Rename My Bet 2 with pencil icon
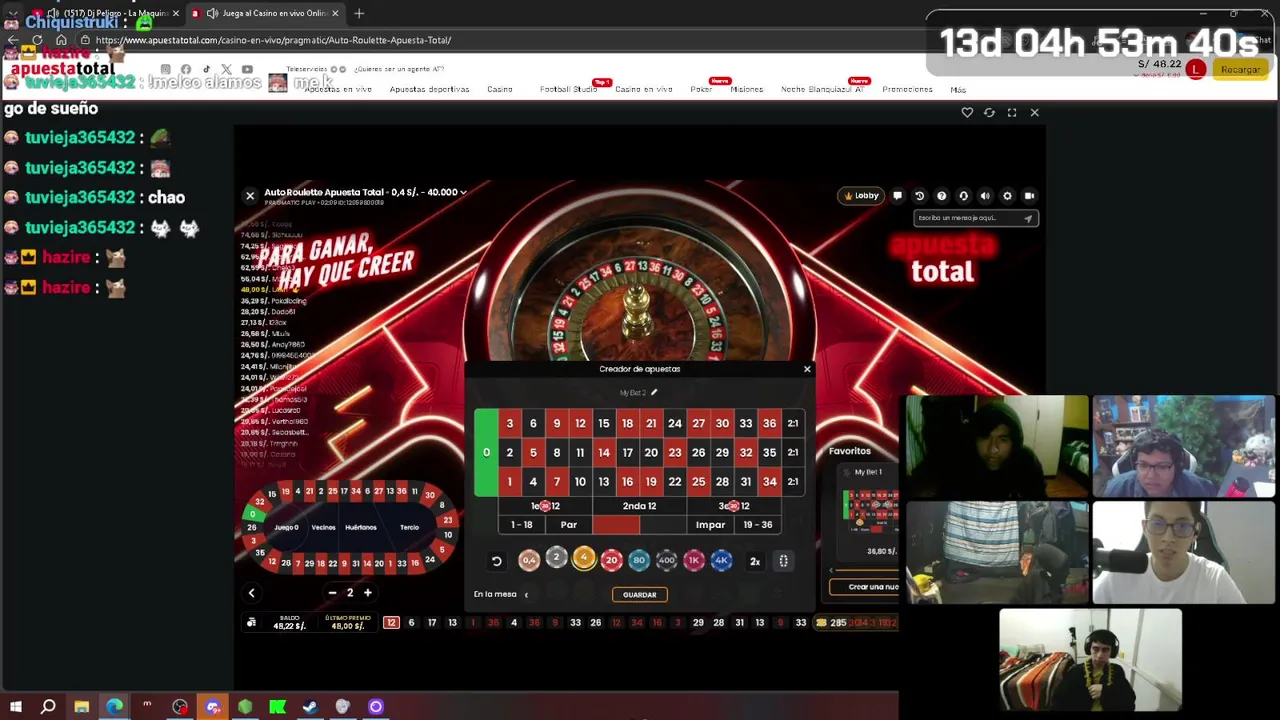Viewport: 1280px width, 720px height. tap(654, 392)
